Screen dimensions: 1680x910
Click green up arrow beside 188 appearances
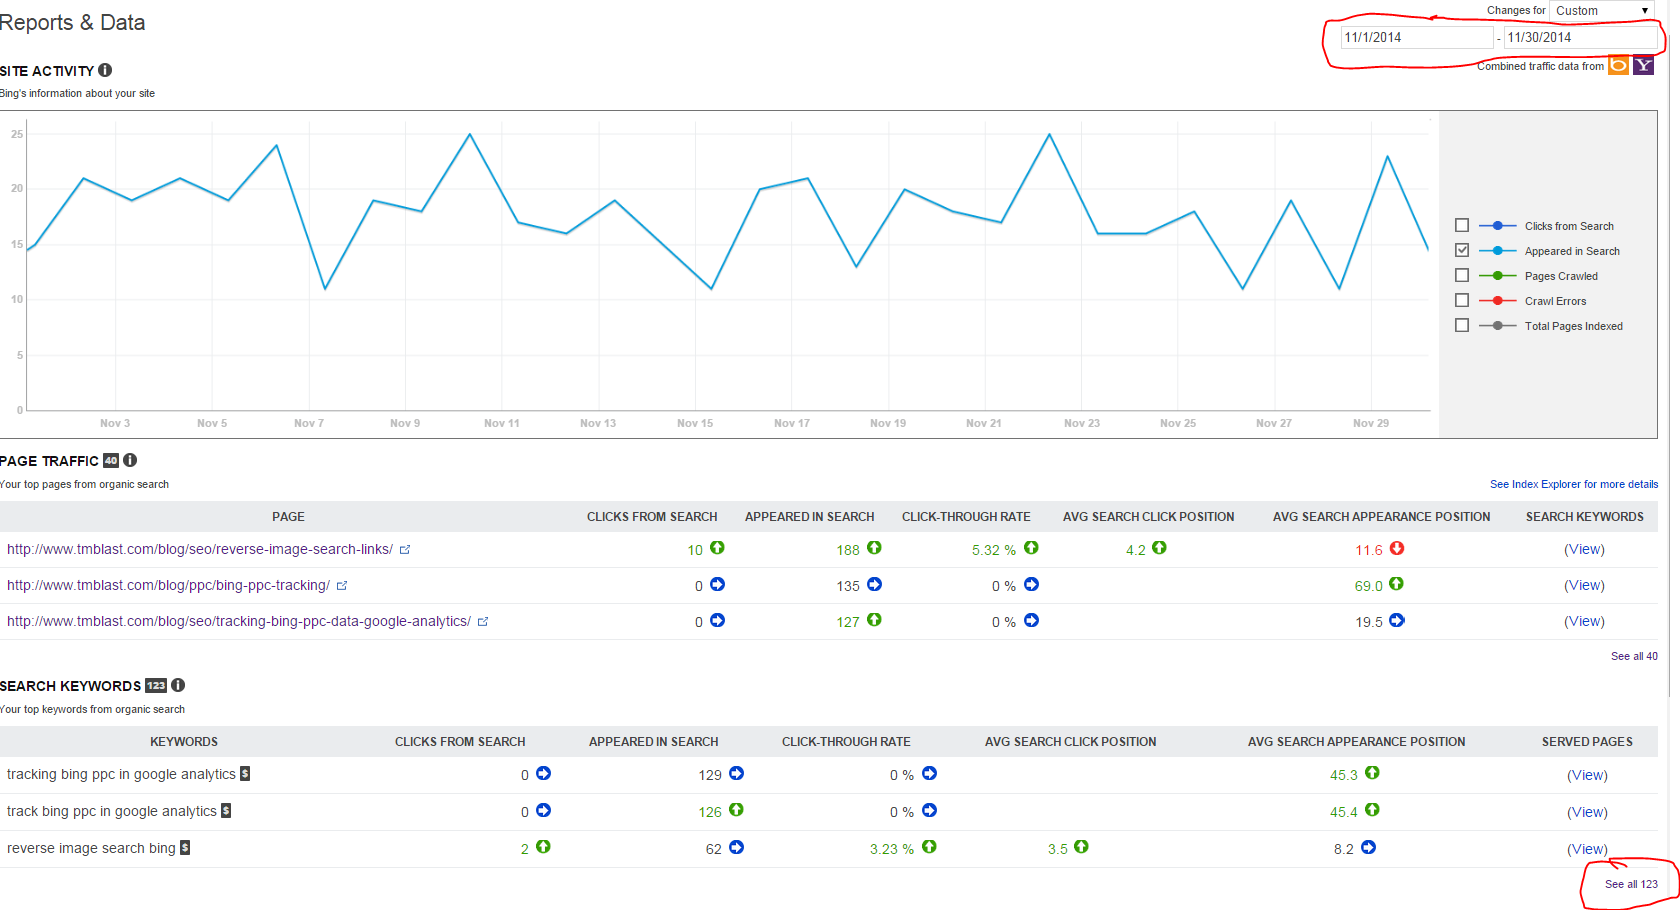click(x=874, y=548)
